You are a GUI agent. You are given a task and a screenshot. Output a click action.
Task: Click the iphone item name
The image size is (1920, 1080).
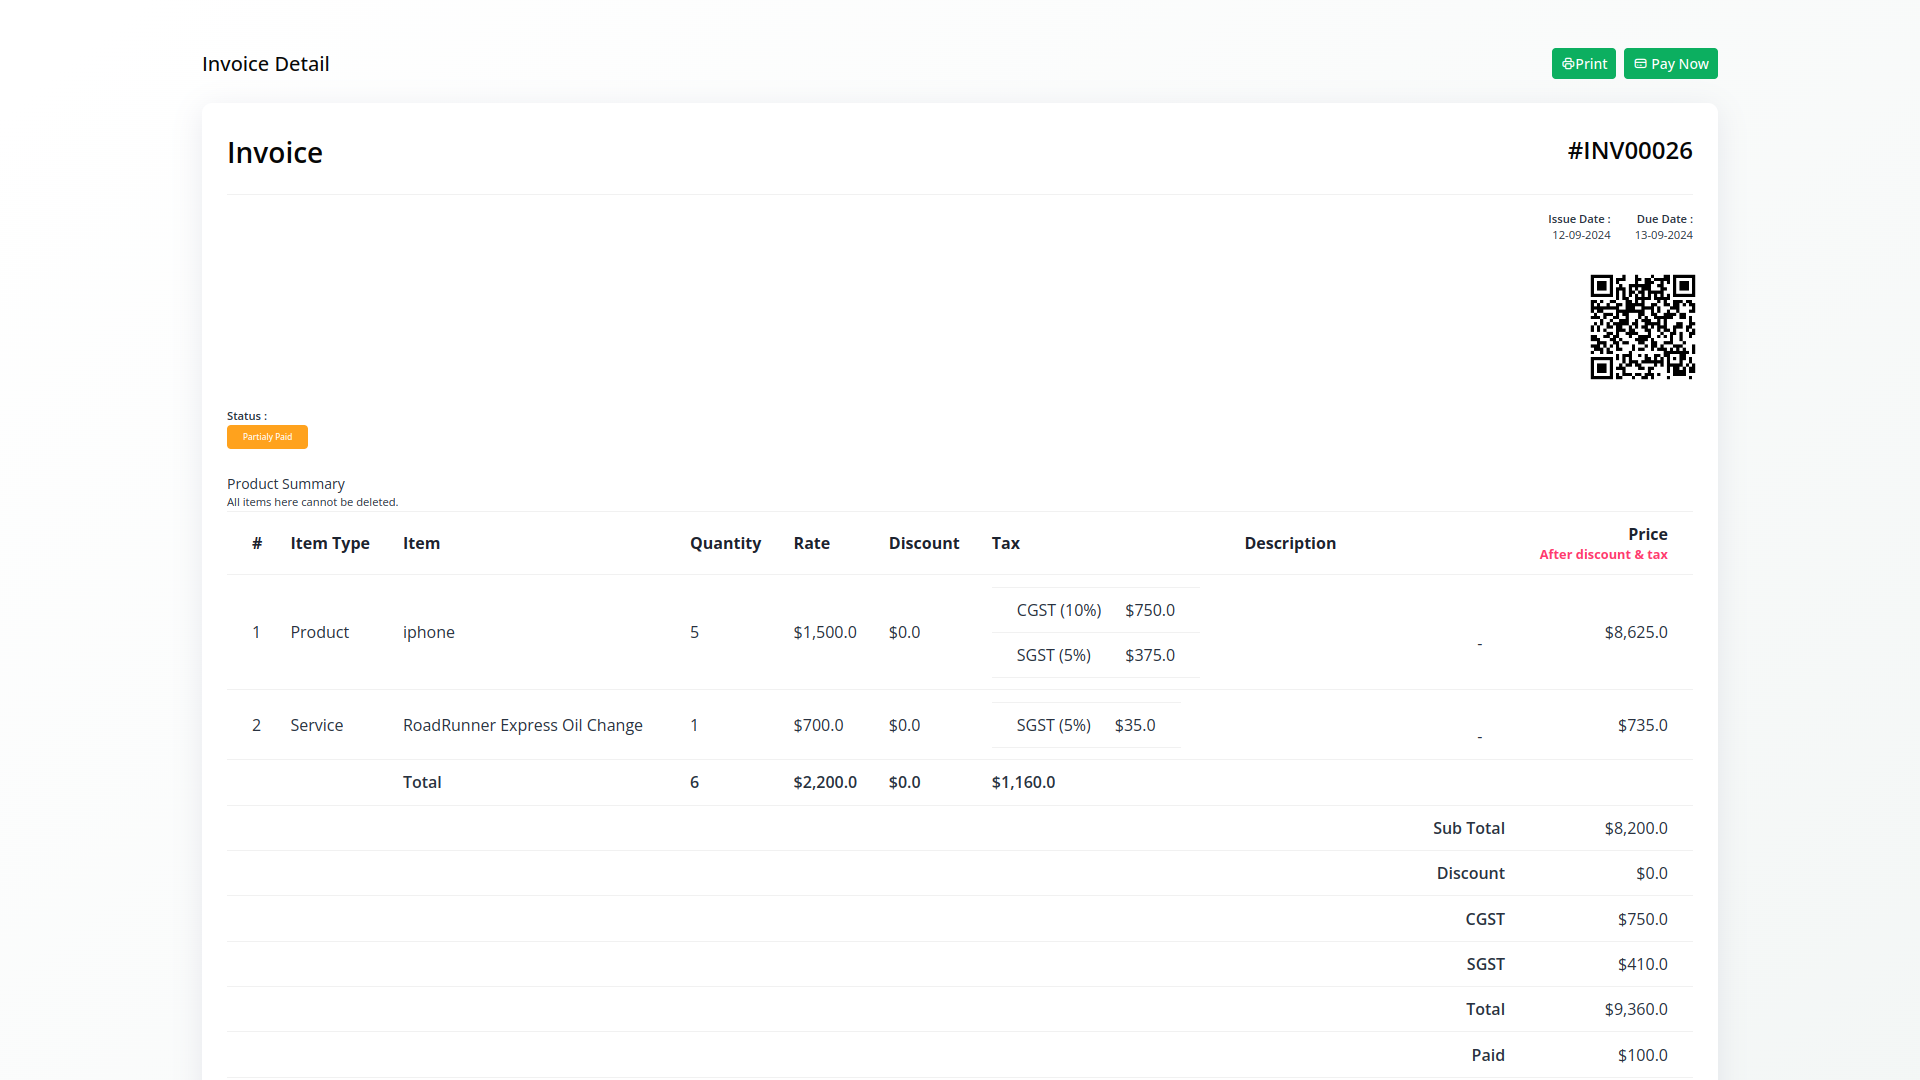[x=428, y=632]
